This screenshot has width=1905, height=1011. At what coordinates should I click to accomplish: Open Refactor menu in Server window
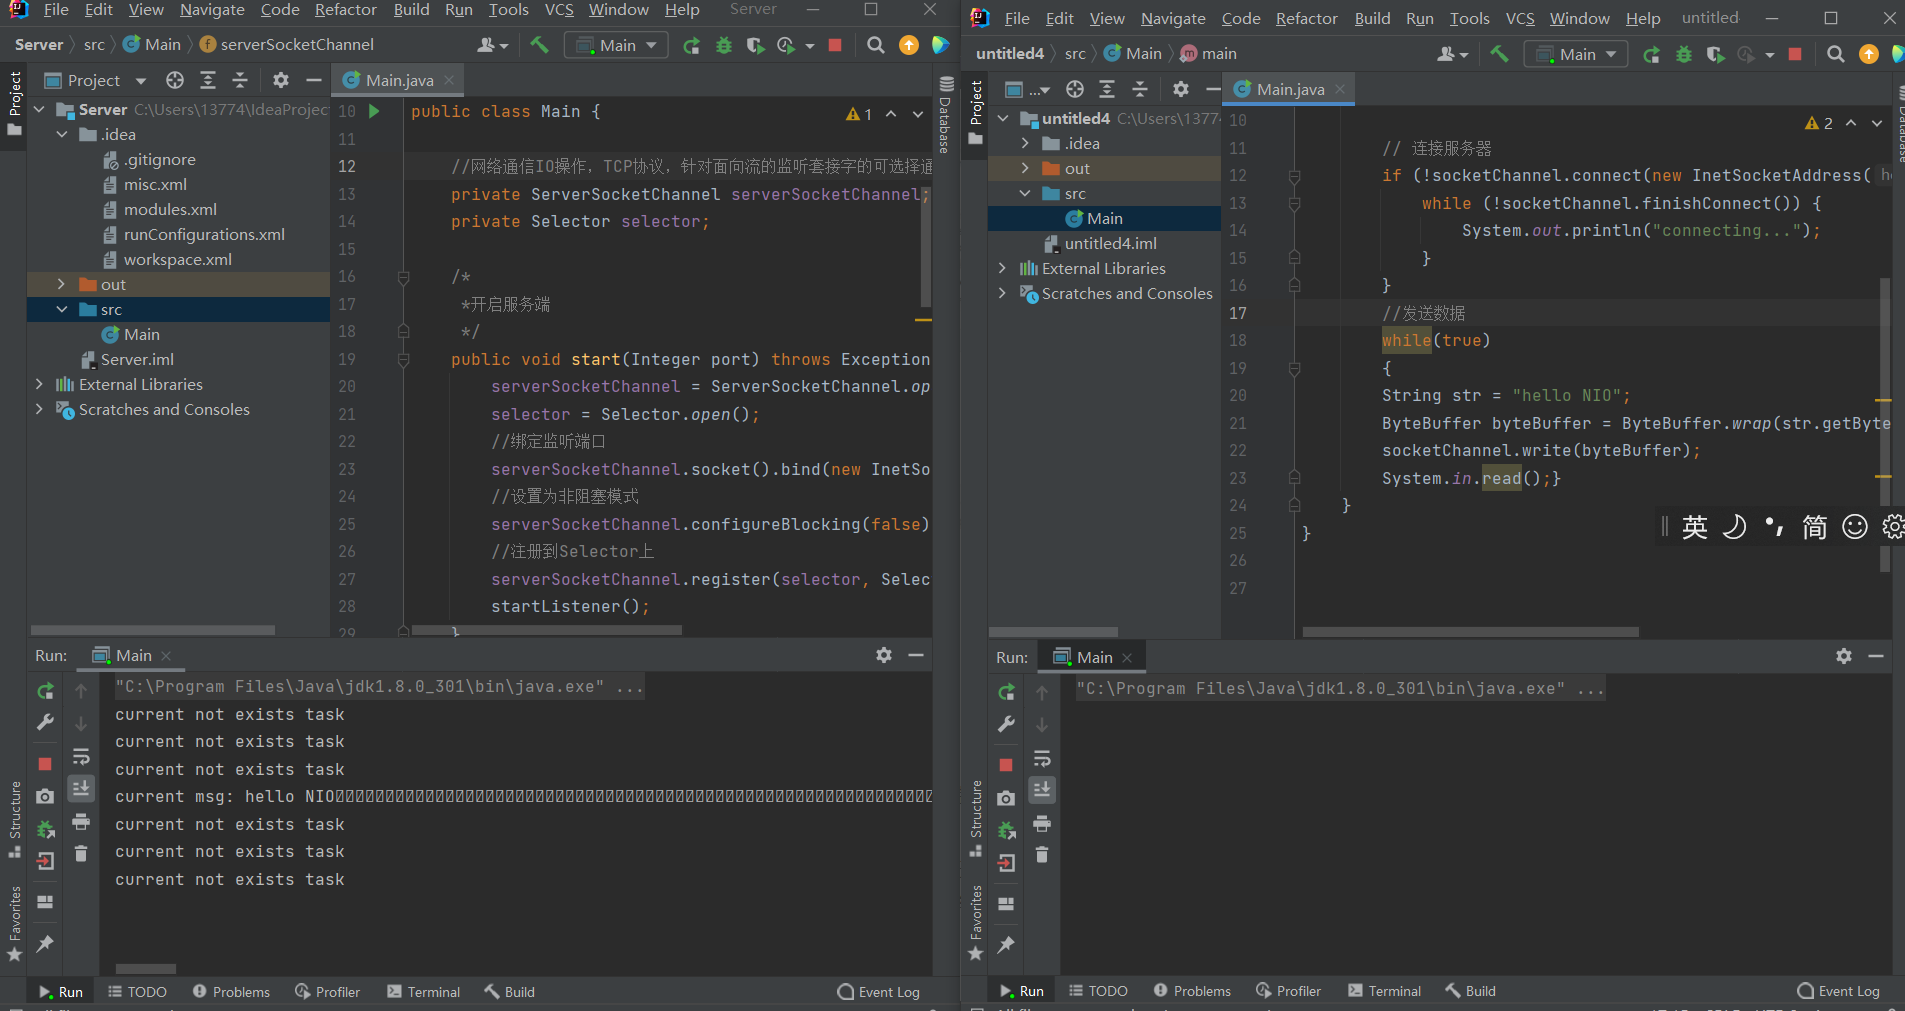(x=346, y=10)
